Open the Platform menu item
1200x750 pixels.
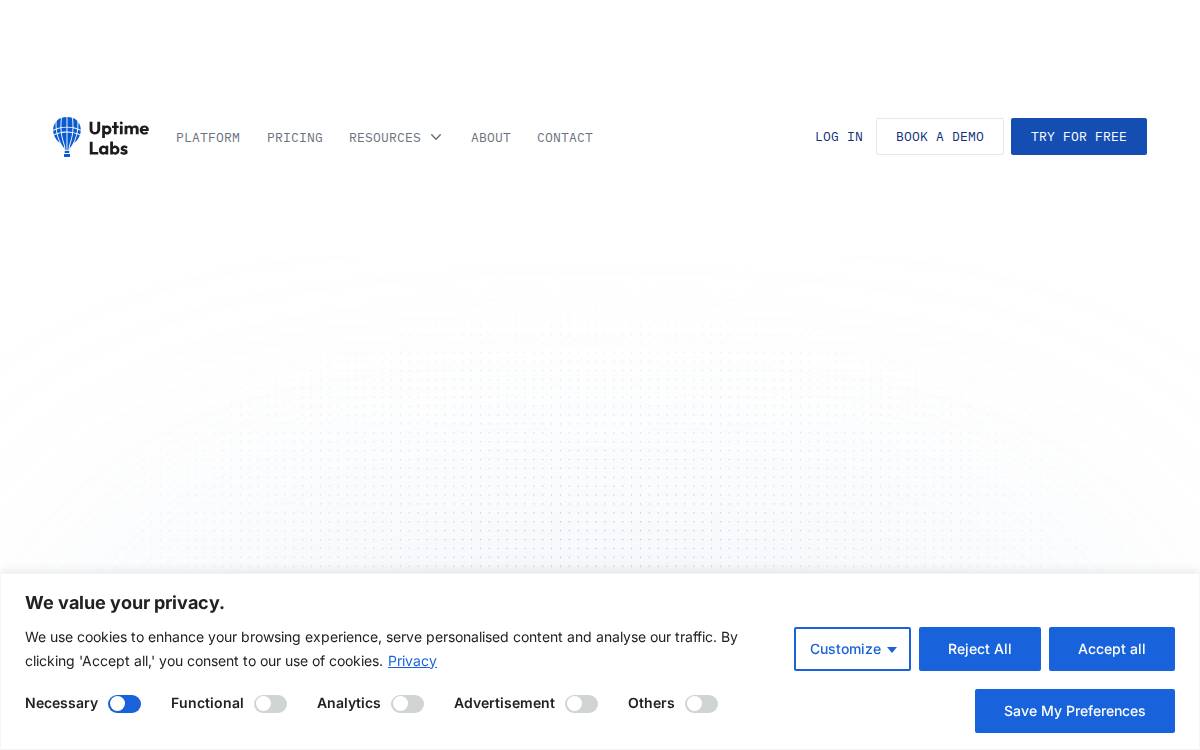point(208,138)
